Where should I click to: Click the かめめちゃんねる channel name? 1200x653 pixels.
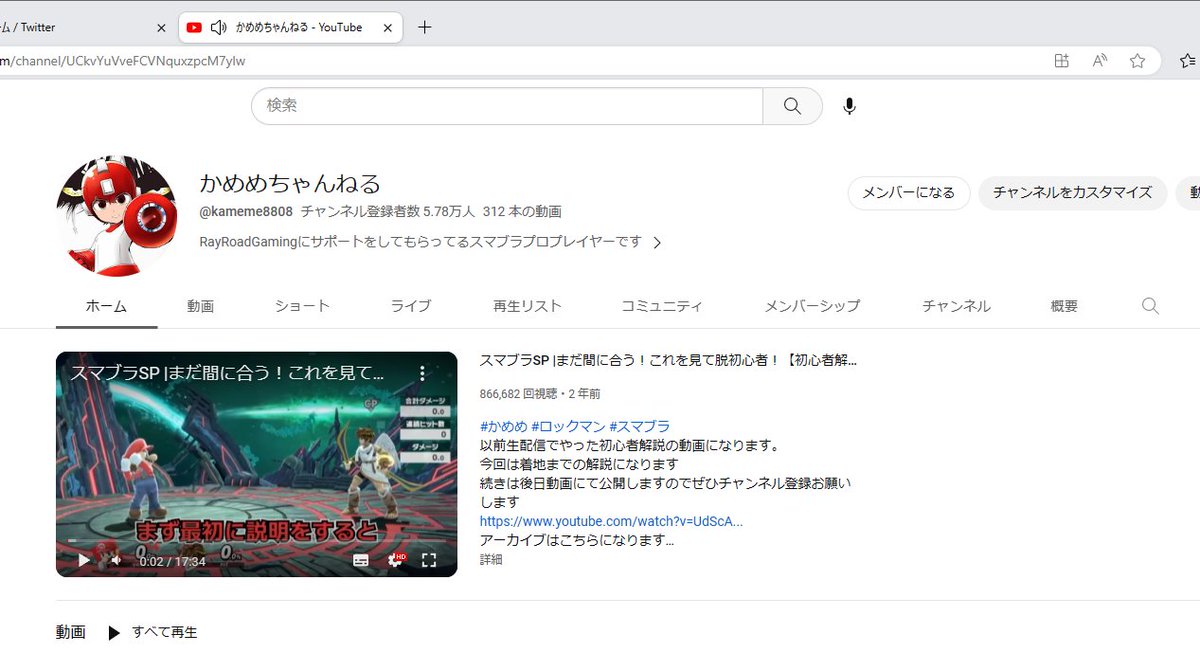coord(290,184)
